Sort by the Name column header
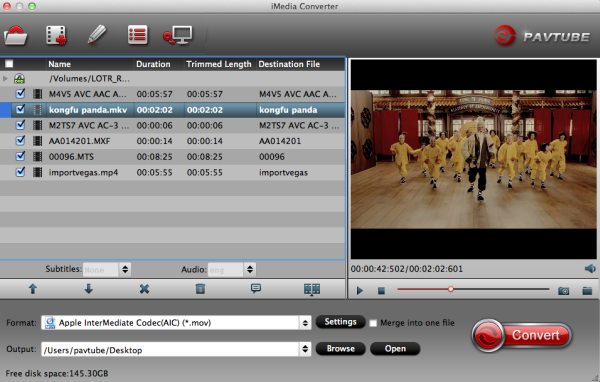The width and height of the screenshot is (600, 382). (x=60, y=64)
